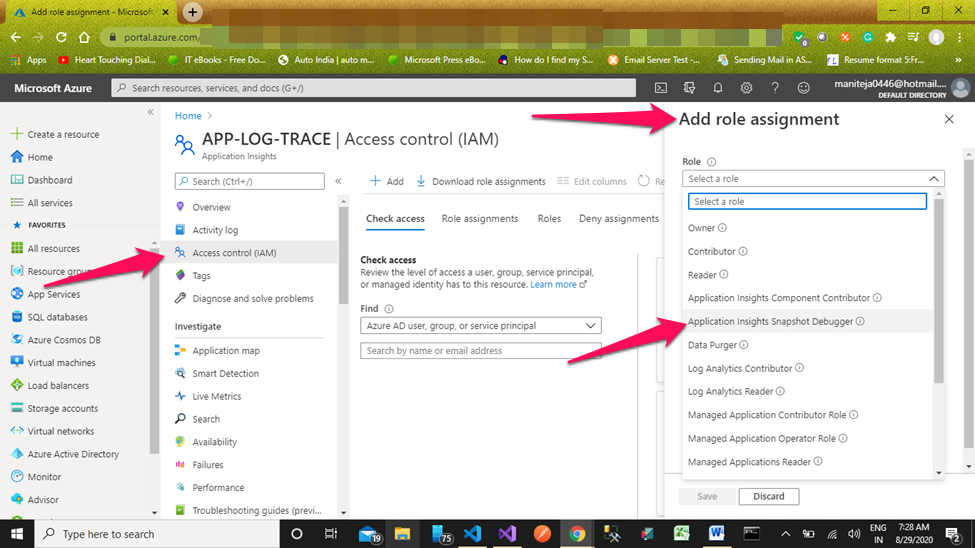Click the Azure global search box
This screenshot has width=975, height=548.
[373, 88]
